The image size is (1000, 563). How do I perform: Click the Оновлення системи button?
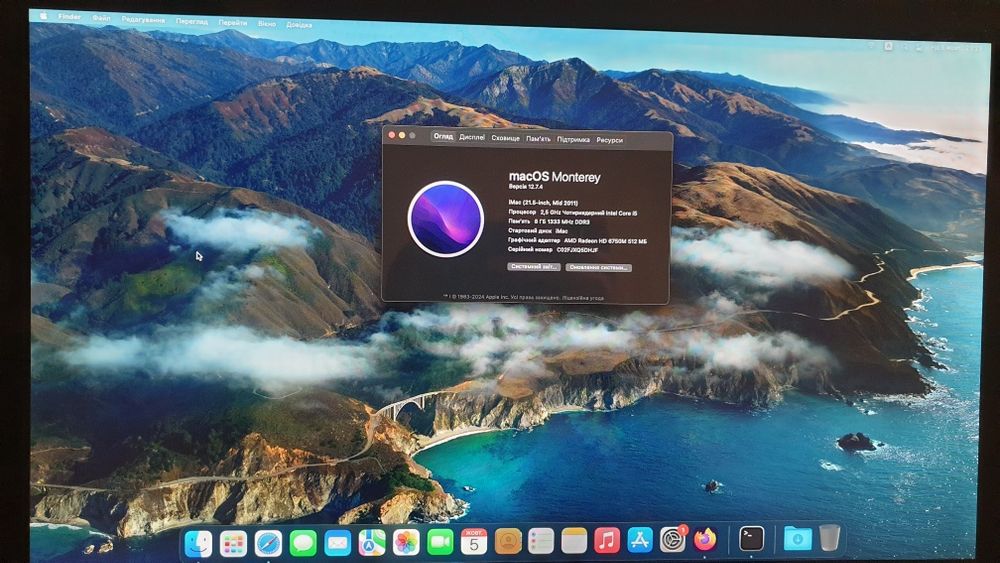point(598,268)
